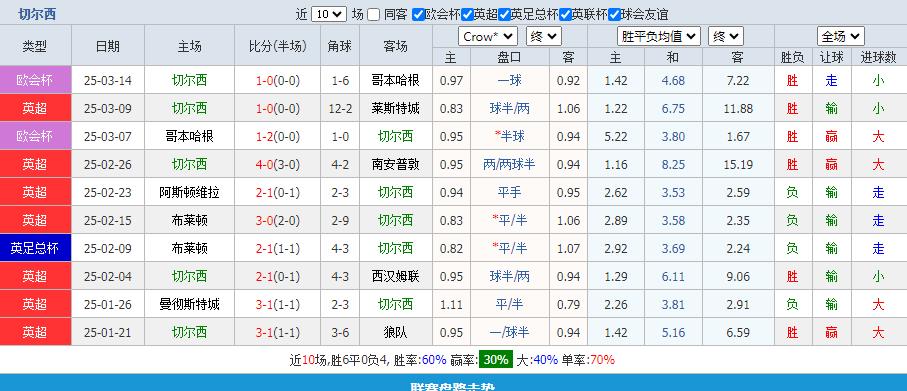Click the 客场 column header
Image resolution: width=907 pixels, height=391 pixels.
396,46
